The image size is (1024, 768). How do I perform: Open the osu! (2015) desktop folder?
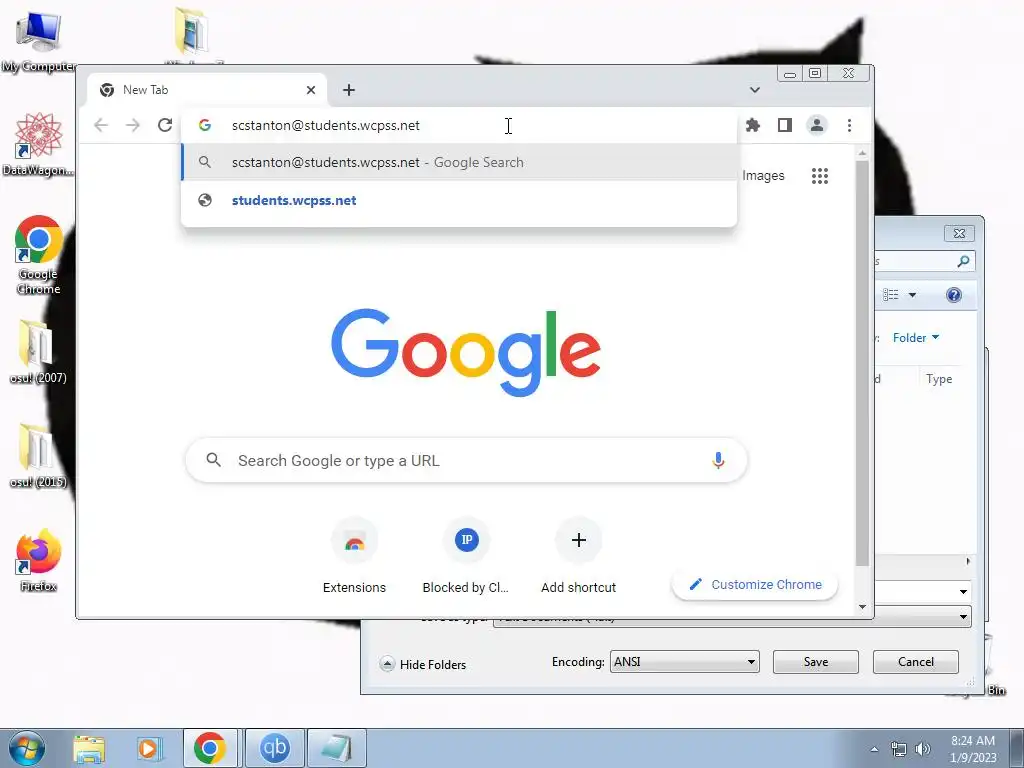(38, 456)
